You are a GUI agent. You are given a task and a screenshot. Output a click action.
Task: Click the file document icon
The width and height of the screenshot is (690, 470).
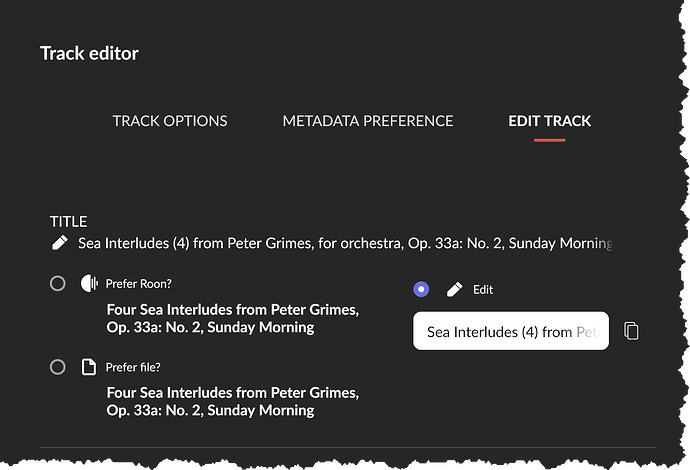point(88,367)
